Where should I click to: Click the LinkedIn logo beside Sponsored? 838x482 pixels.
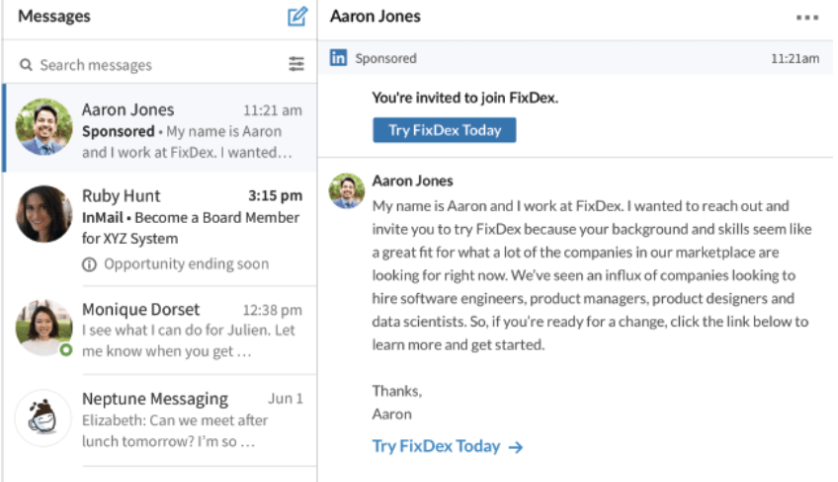pyautogui.click(x=339, y=58)
